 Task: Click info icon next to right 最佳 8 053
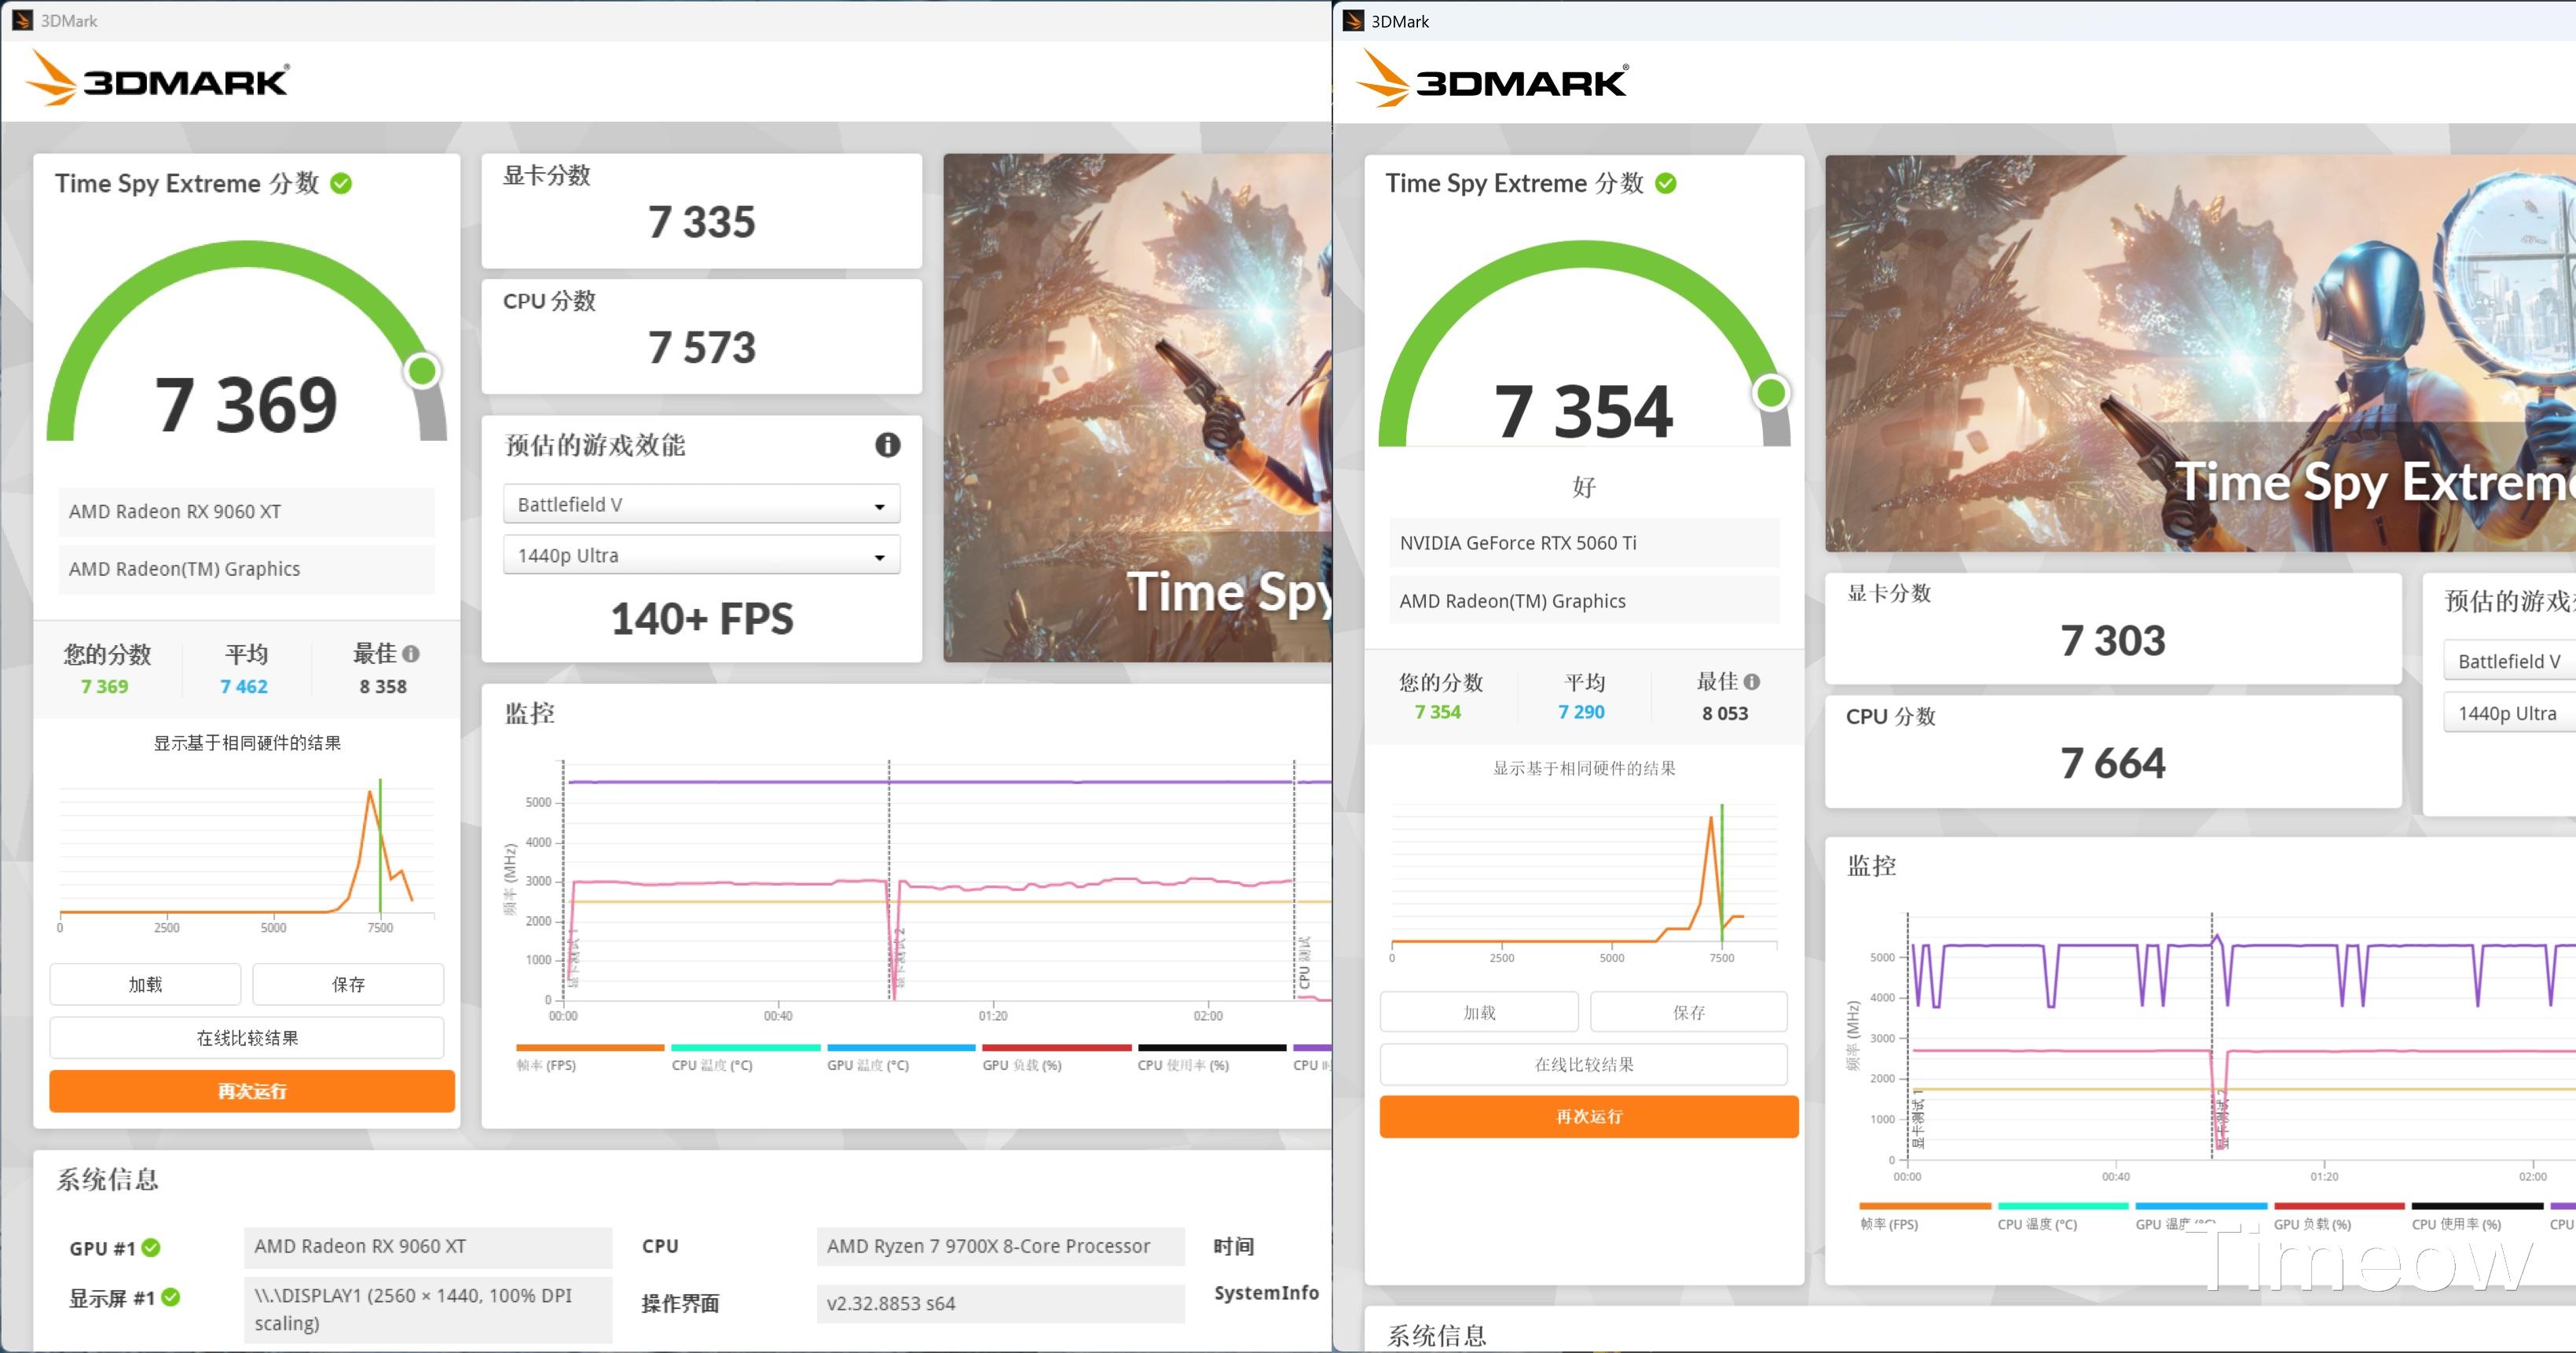click(1752, 682)
